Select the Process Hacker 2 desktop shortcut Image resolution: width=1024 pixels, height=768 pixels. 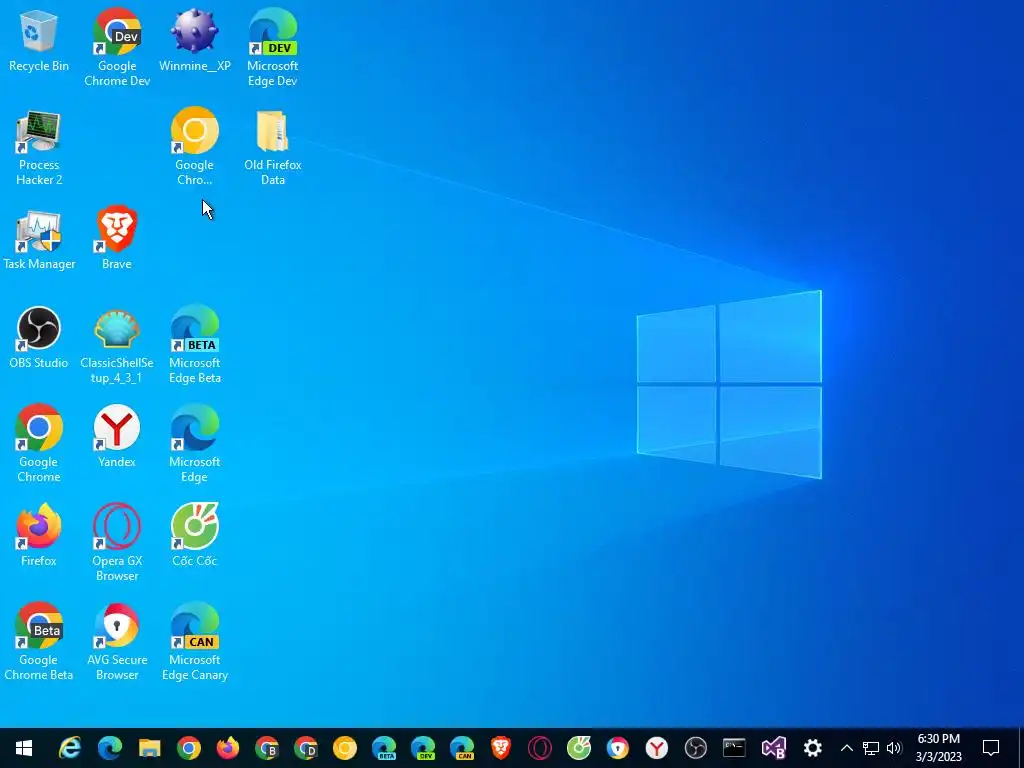(x=39, y=148)
